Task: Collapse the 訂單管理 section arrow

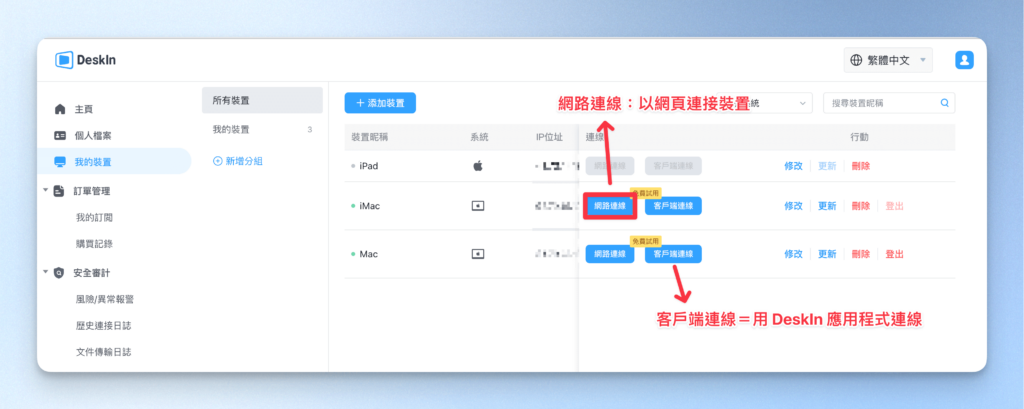Action: 46,191
